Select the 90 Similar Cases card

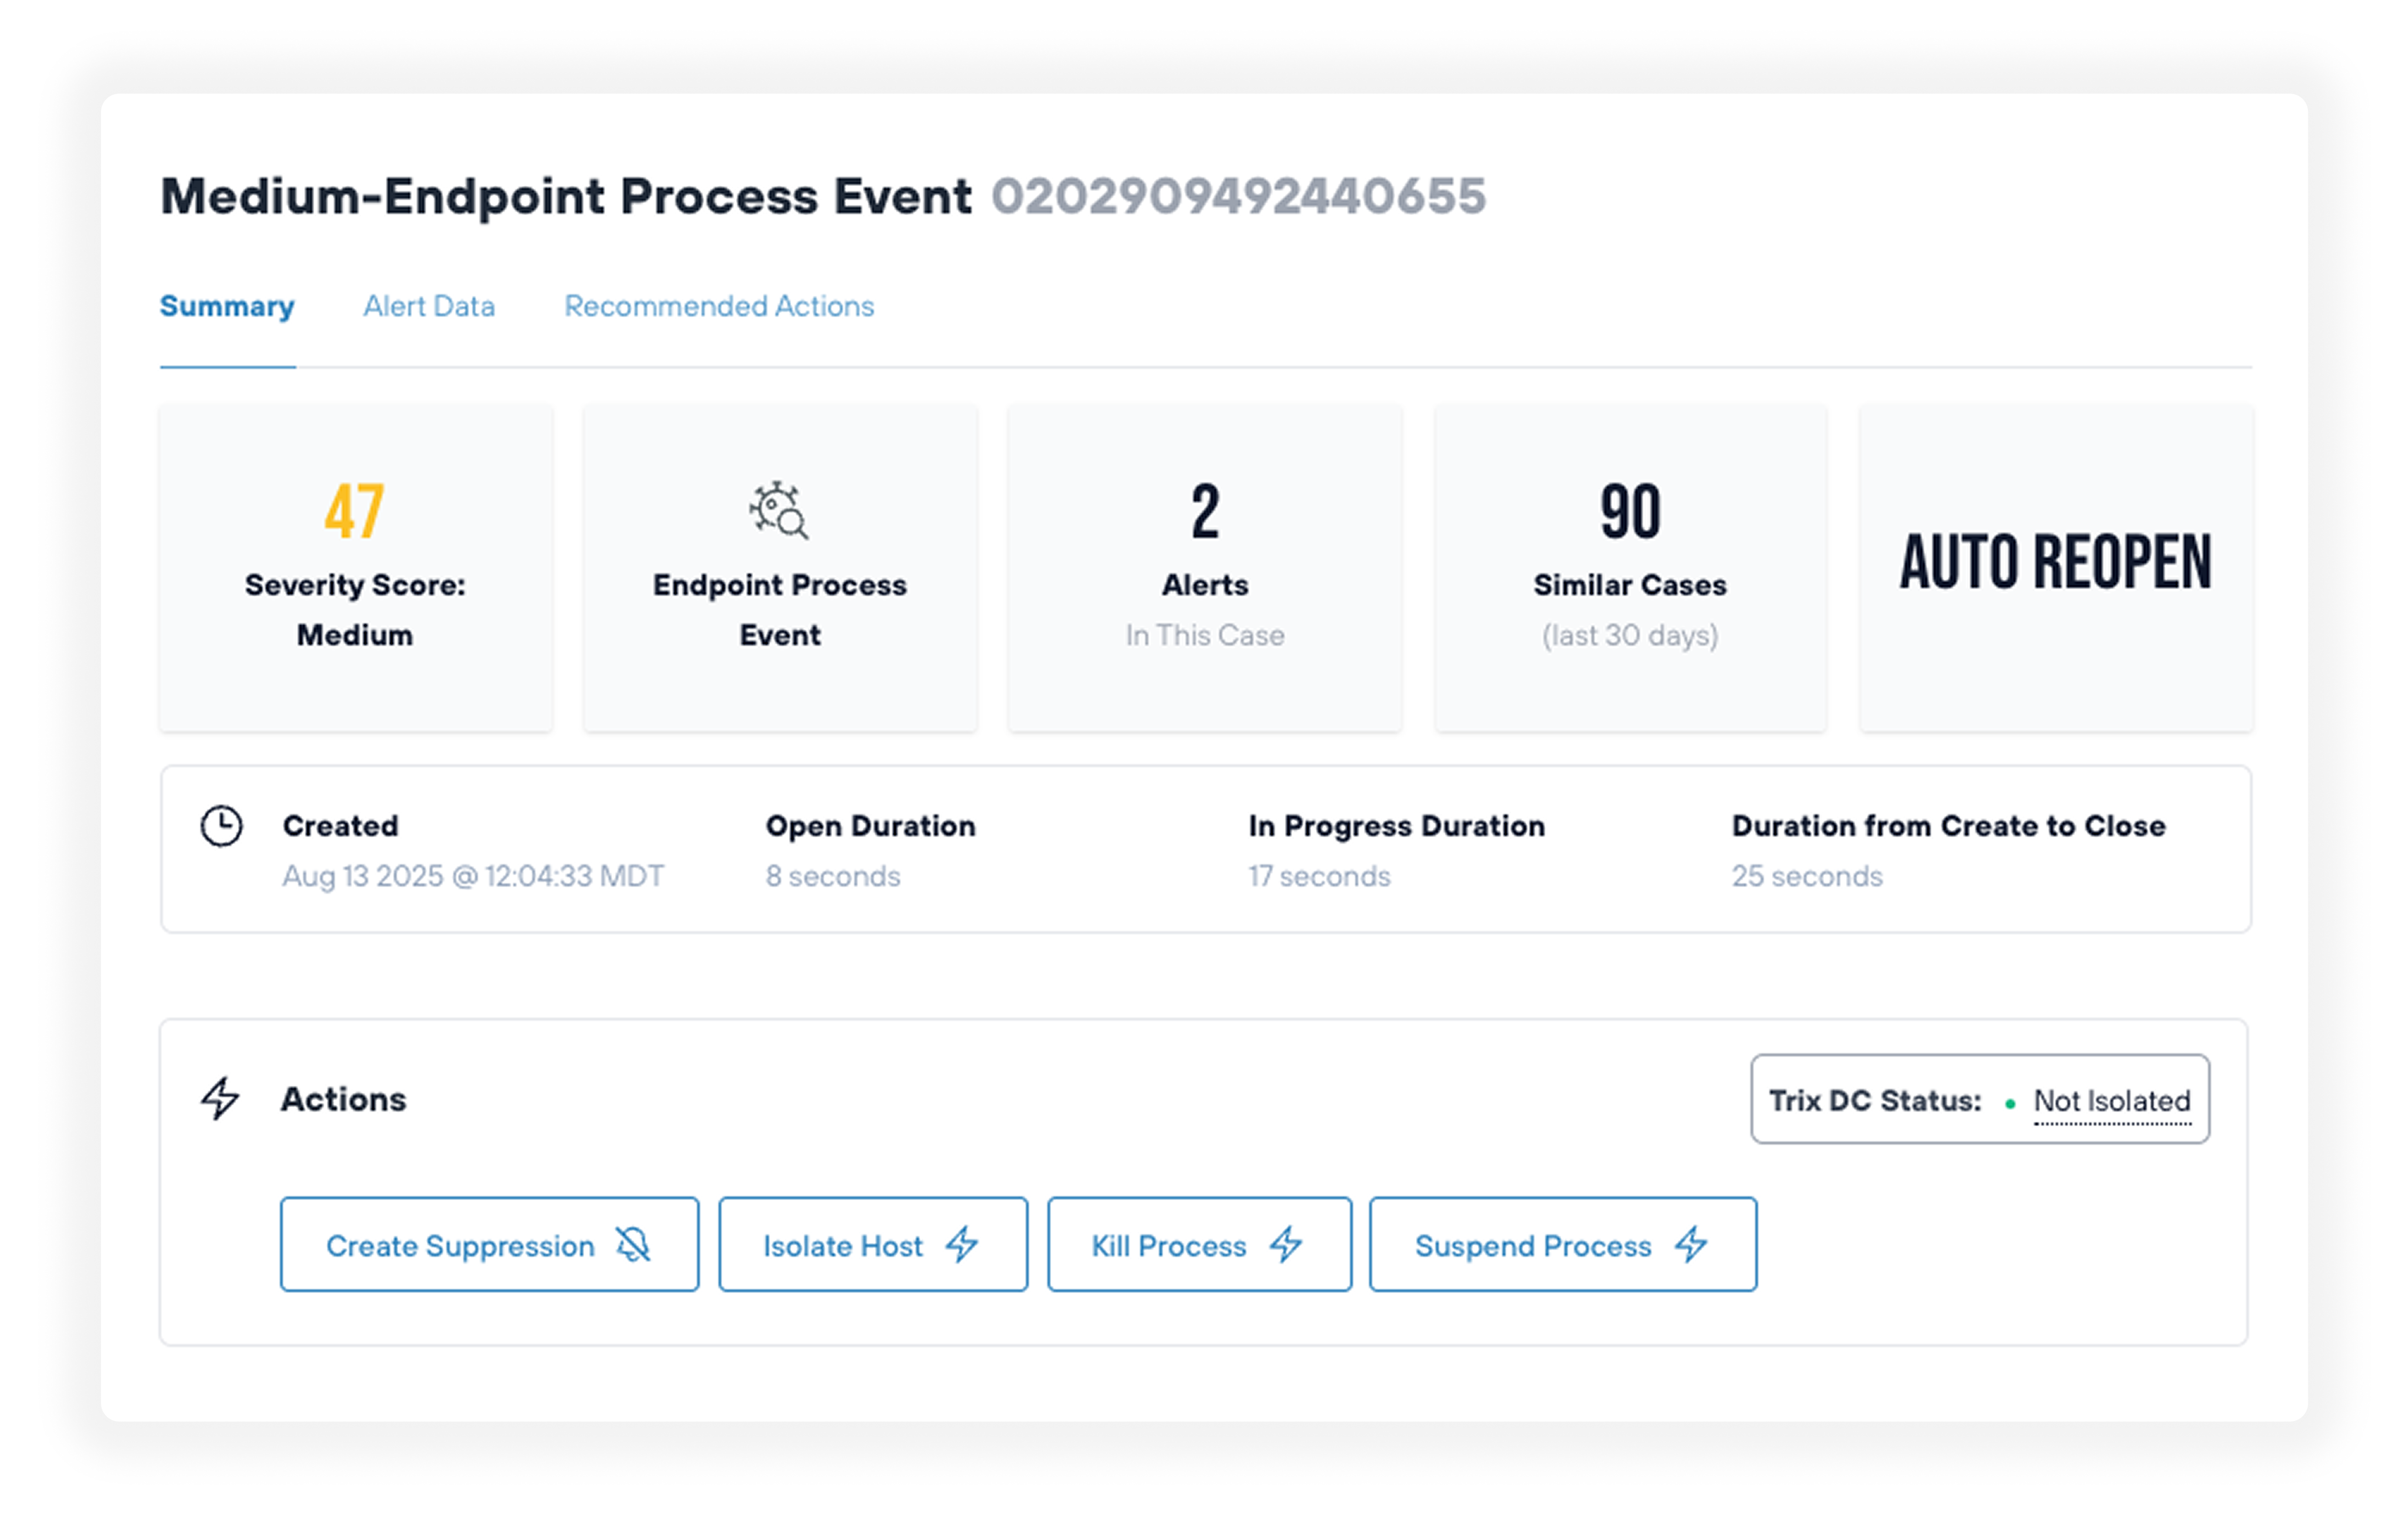[1630, 568]
